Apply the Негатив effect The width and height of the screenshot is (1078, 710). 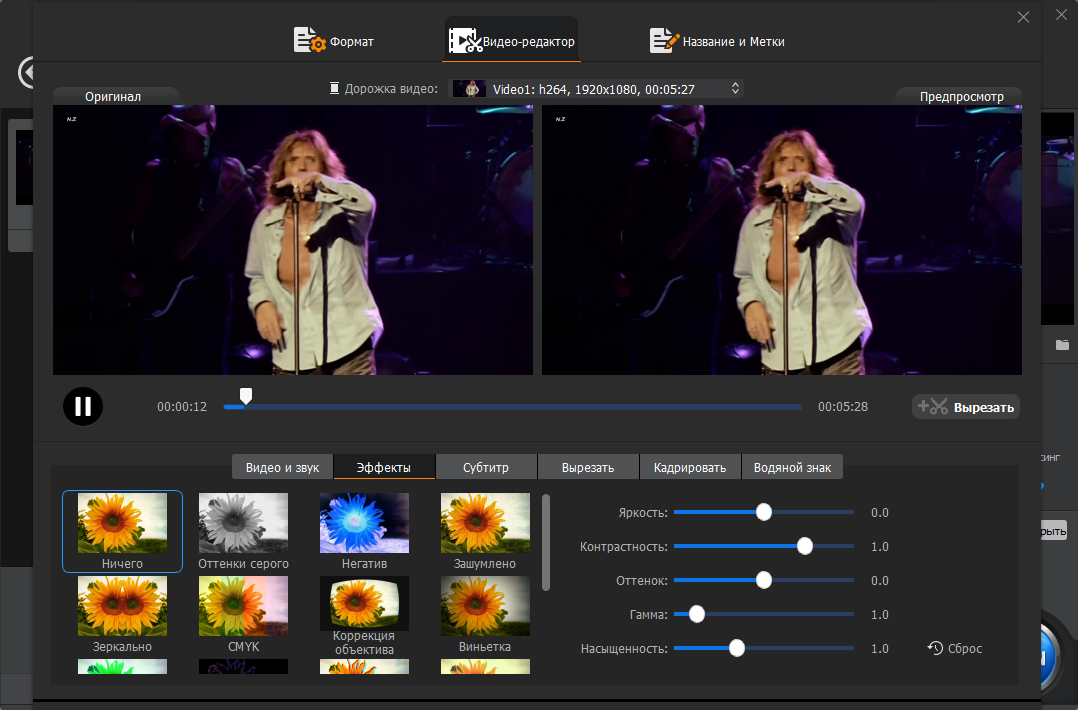click(364, 531)
